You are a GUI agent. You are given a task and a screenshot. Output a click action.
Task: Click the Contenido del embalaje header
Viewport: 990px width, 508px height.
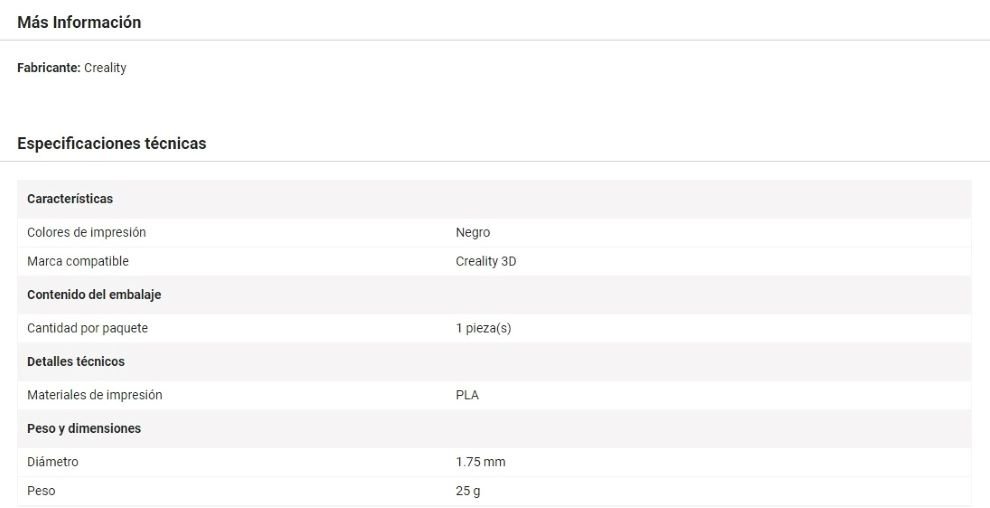point(94,295)
